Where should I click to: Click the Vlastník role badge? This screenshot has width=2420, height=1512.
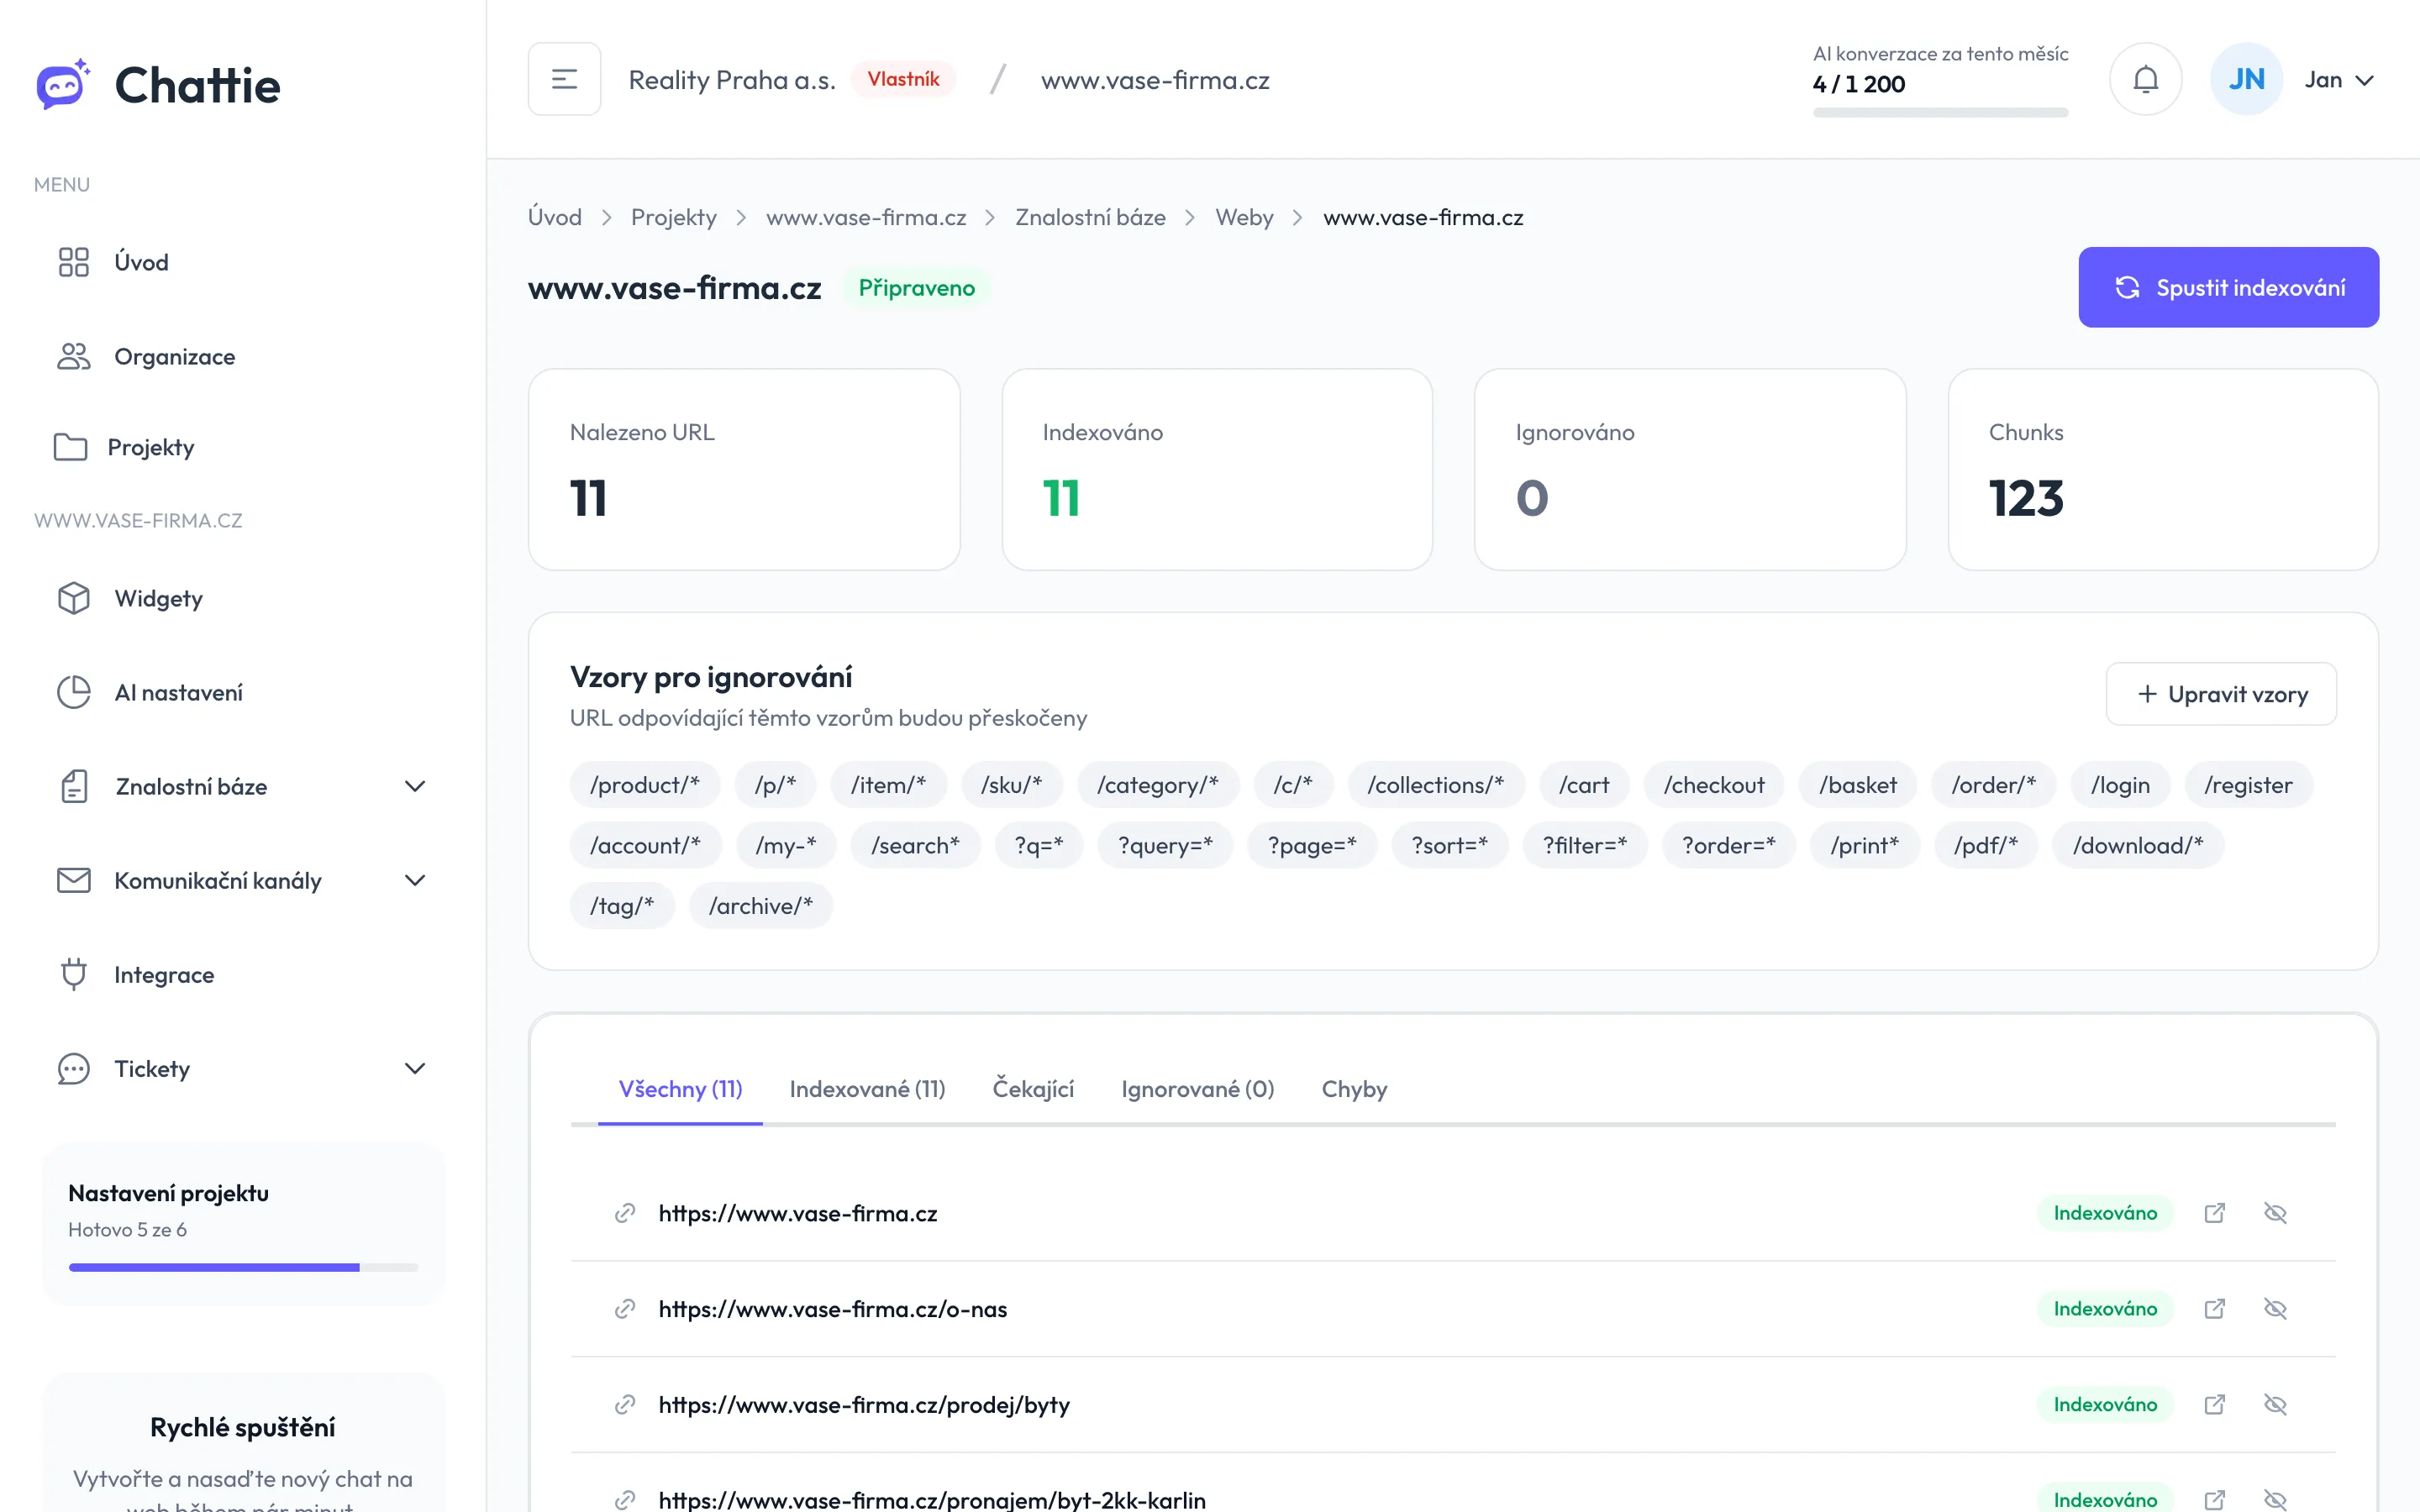(x=903, y=79)
